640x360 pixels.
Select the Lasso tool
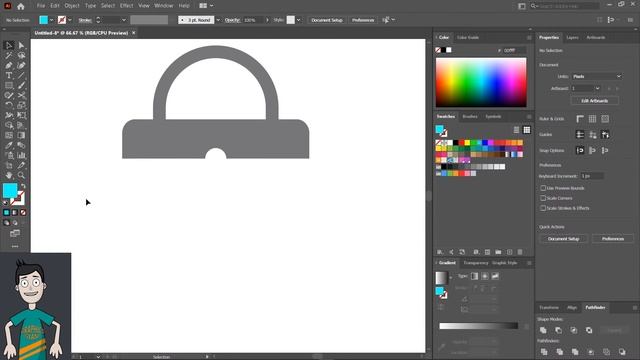[21, 55]
